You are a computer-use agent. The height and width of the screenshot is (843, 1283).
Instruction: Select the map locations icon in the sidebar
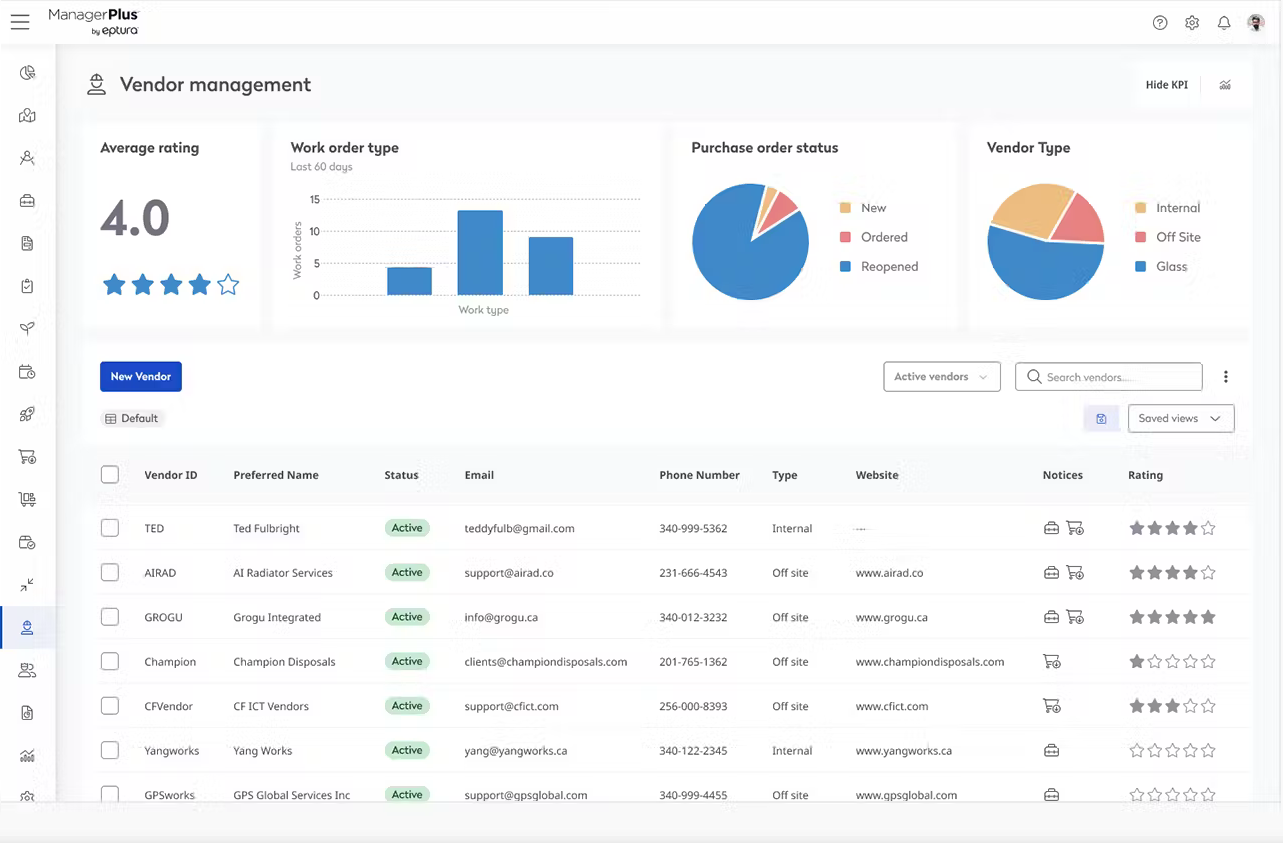[27, 115]
